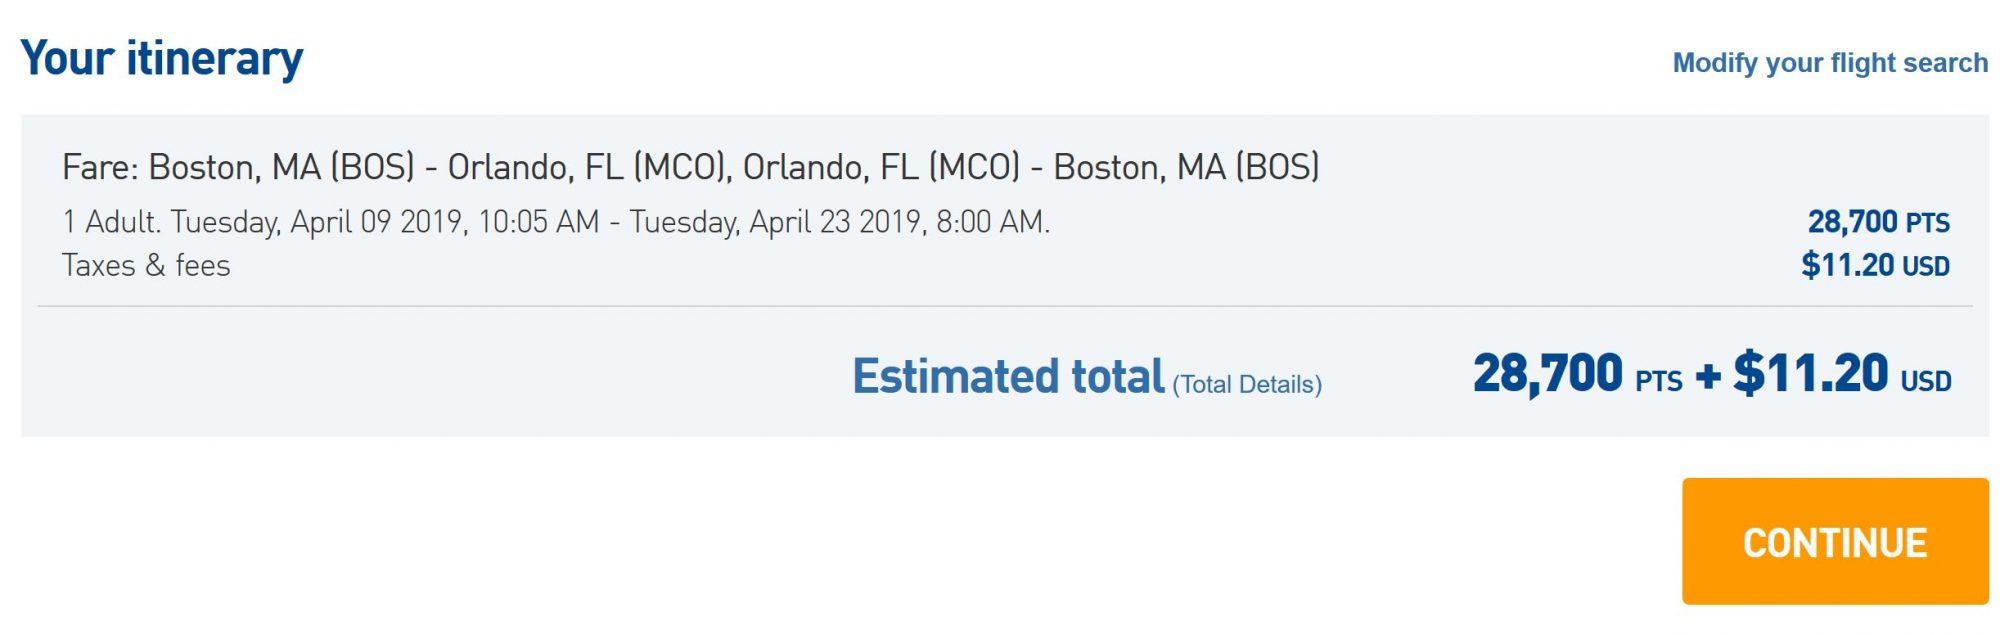
Task: Click the Your itinerary heading
Action: 162,58
